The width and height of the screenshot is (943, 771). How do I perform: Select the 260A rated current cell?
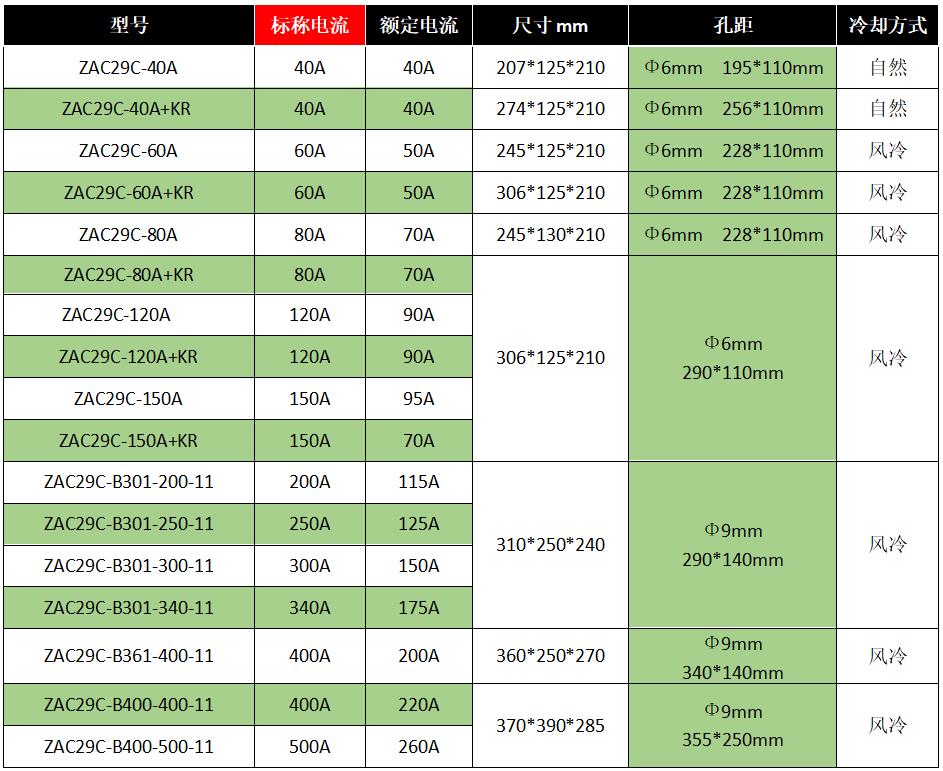click(x=419, y=746)
